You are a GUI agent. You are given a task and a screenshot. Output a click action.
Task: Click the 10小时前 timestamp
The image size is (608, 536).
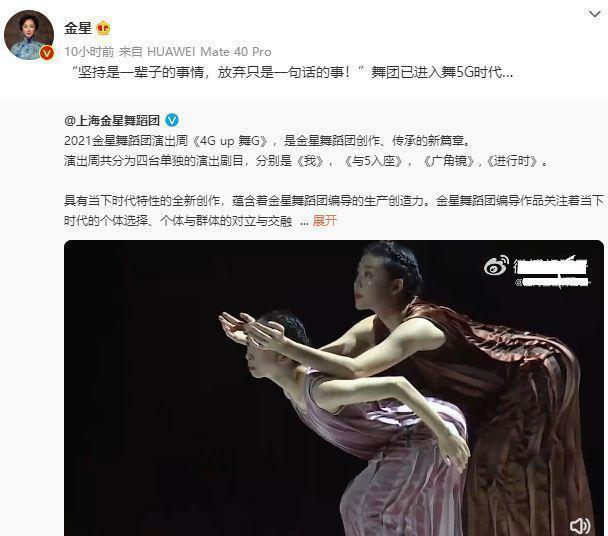click(89, 52)
